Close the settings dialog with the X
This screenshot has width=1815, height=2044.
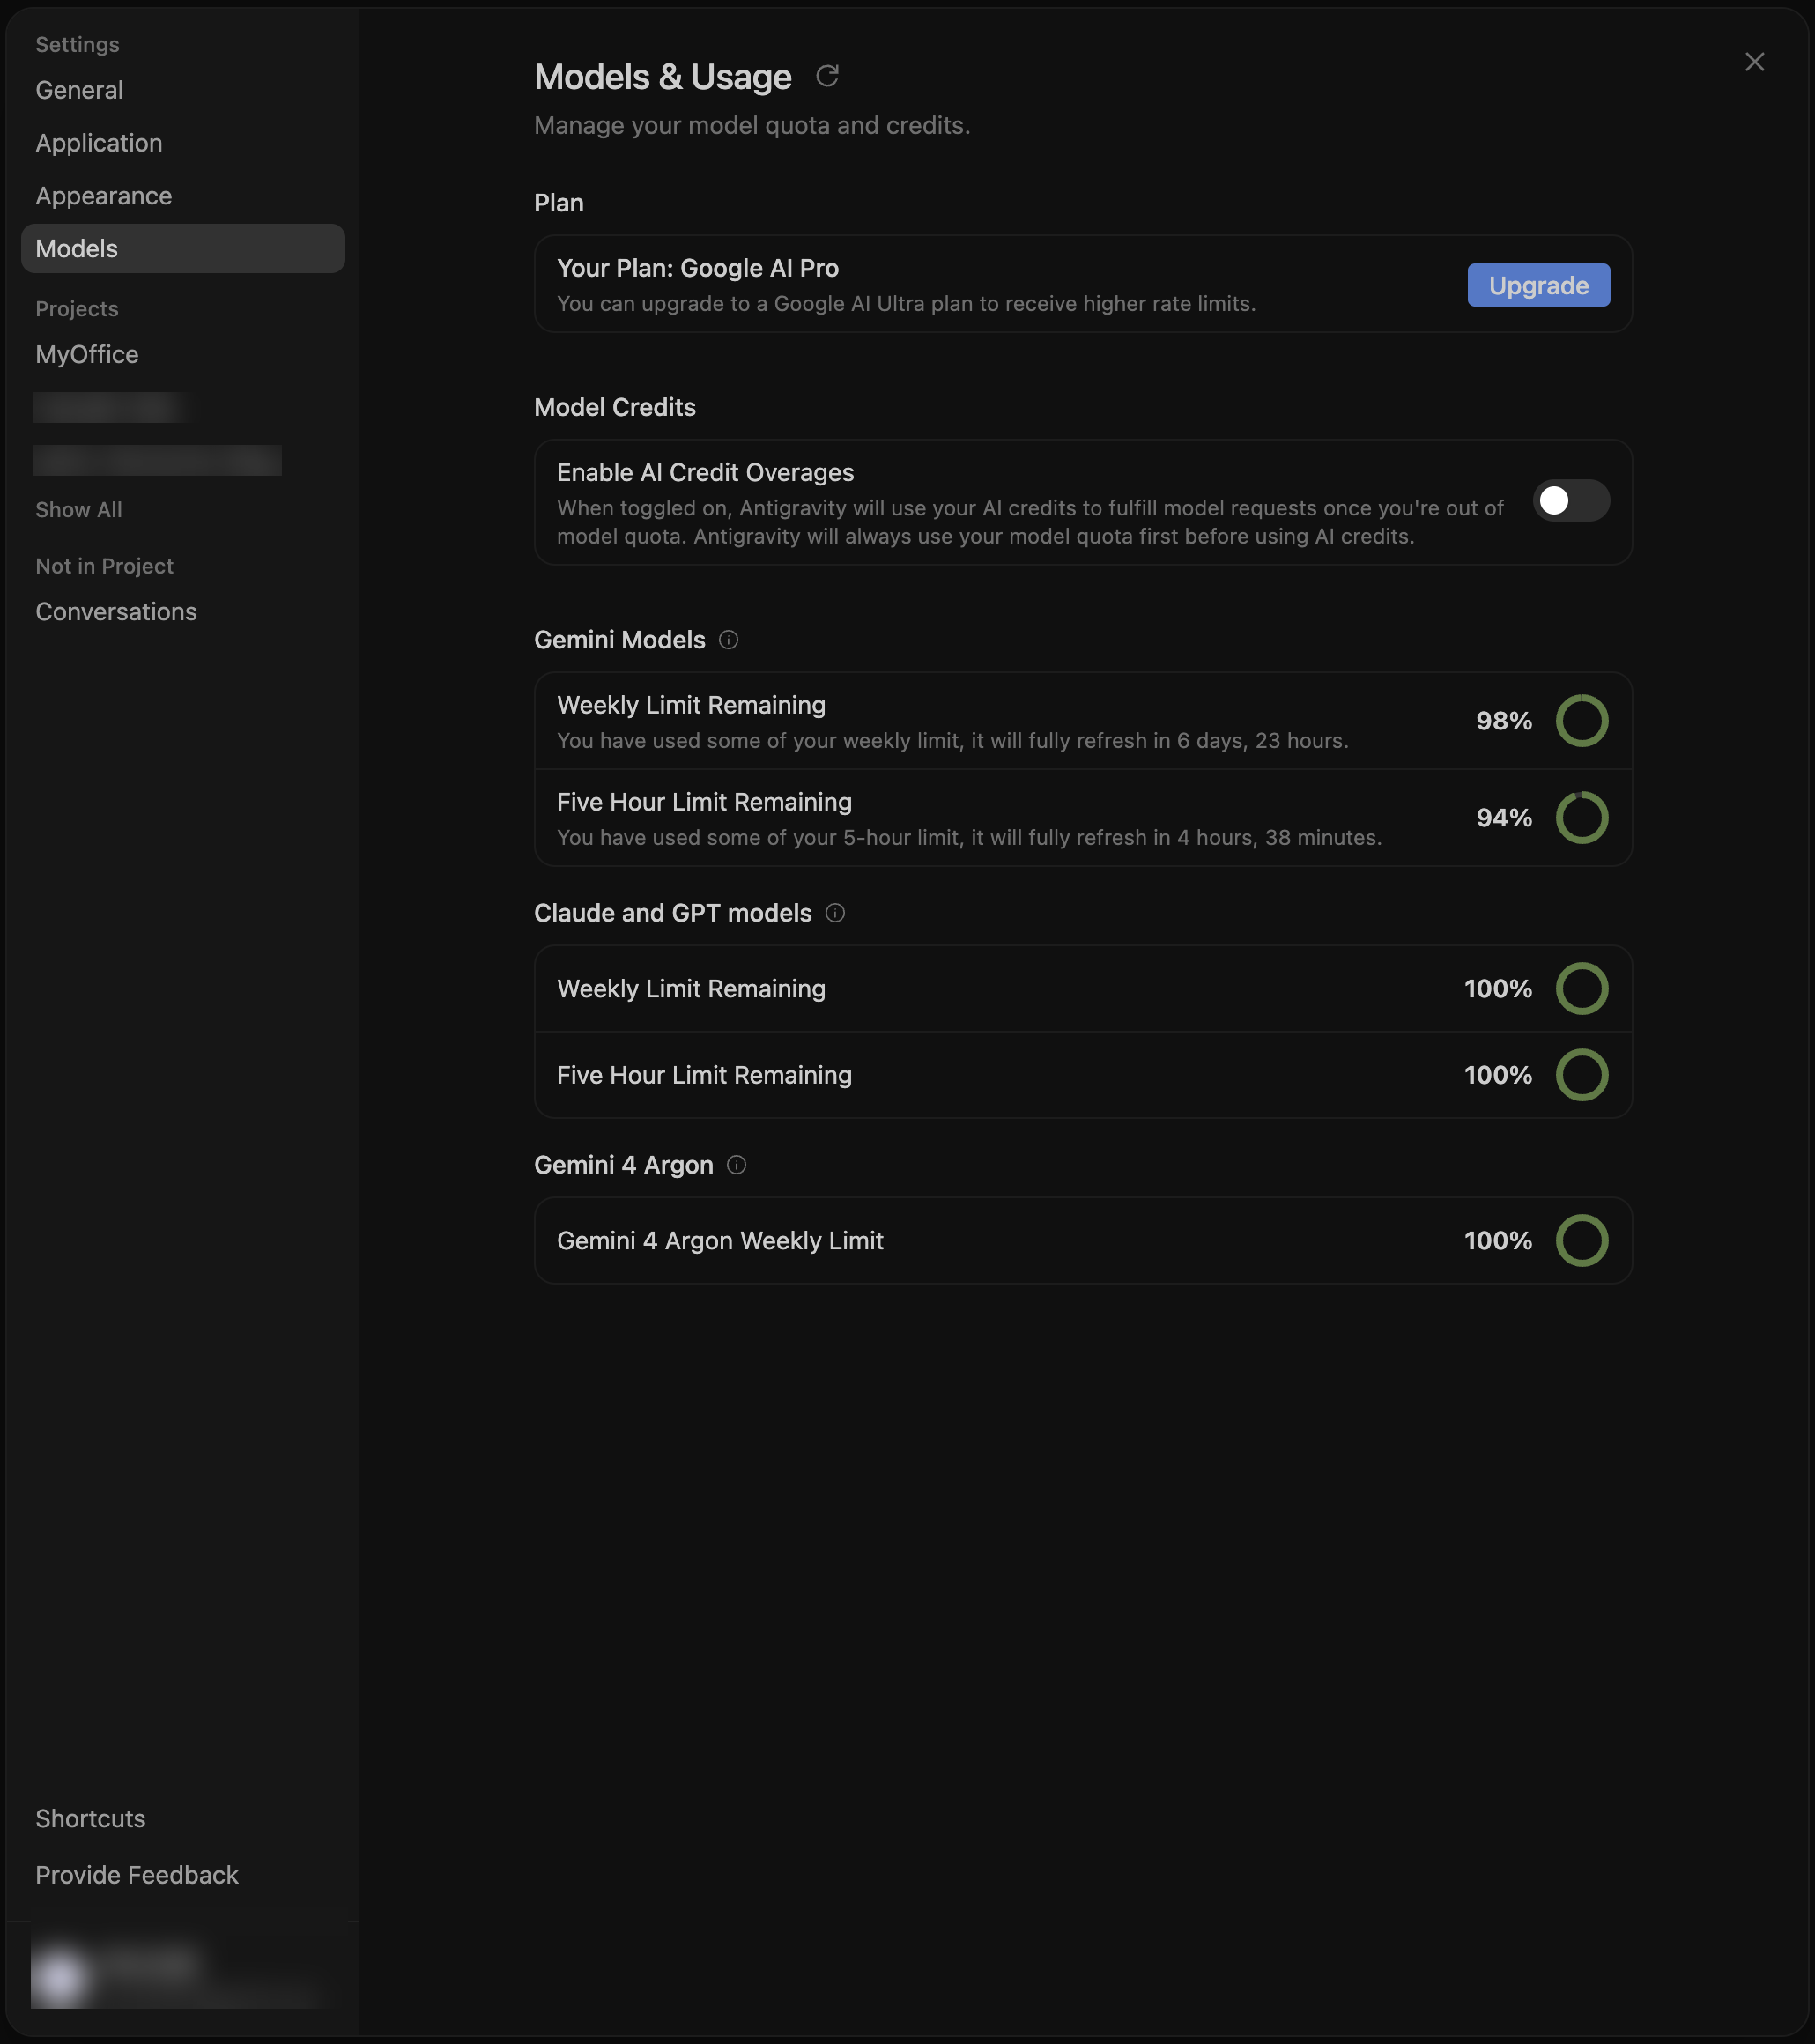tap(1754, 62)
